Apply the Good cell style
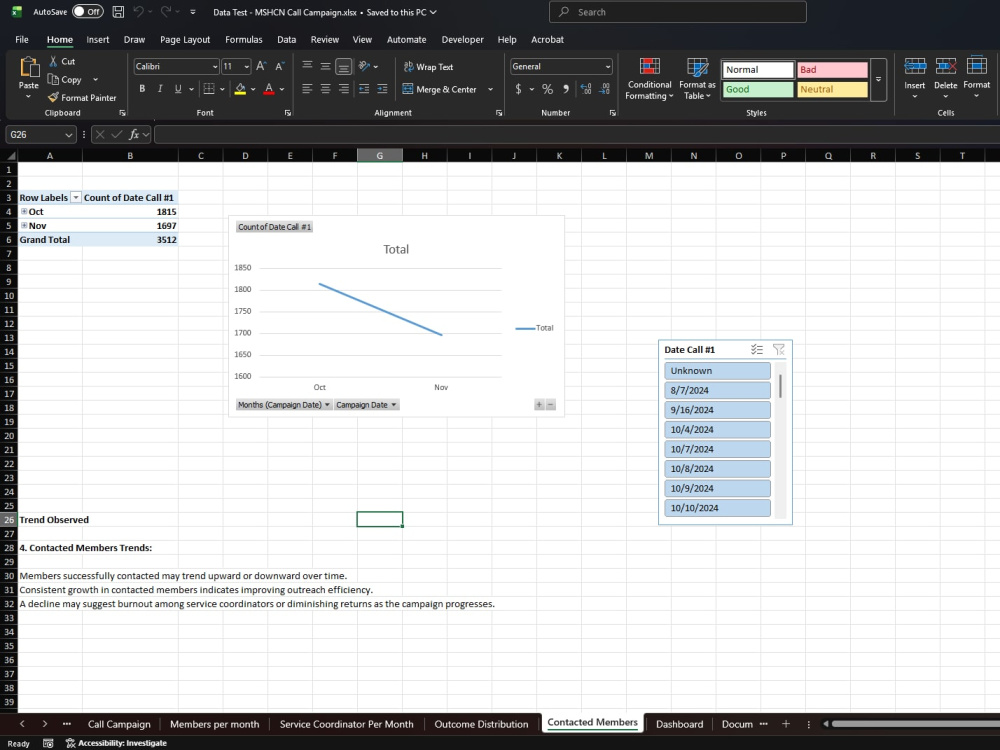 758,89
